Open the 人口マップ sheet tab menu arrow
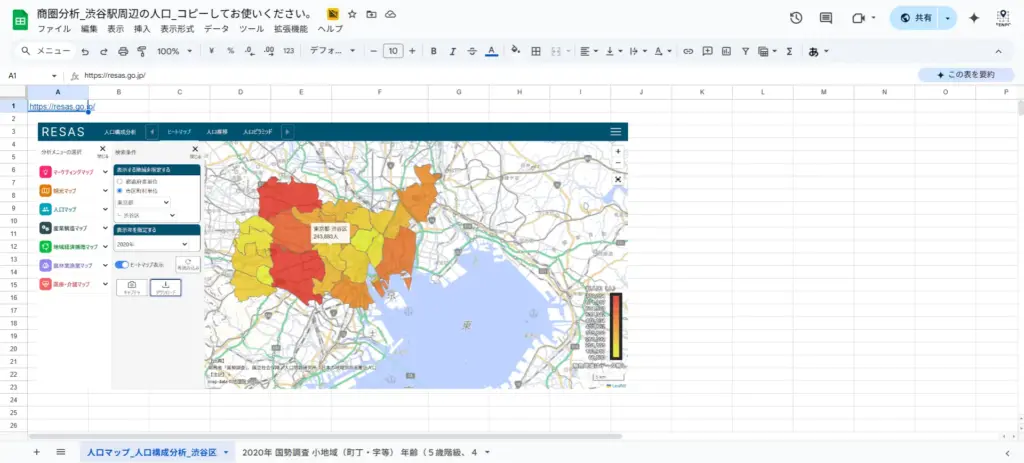The width and height of the screenshot is (1024, 463). [x=226, y=452]
